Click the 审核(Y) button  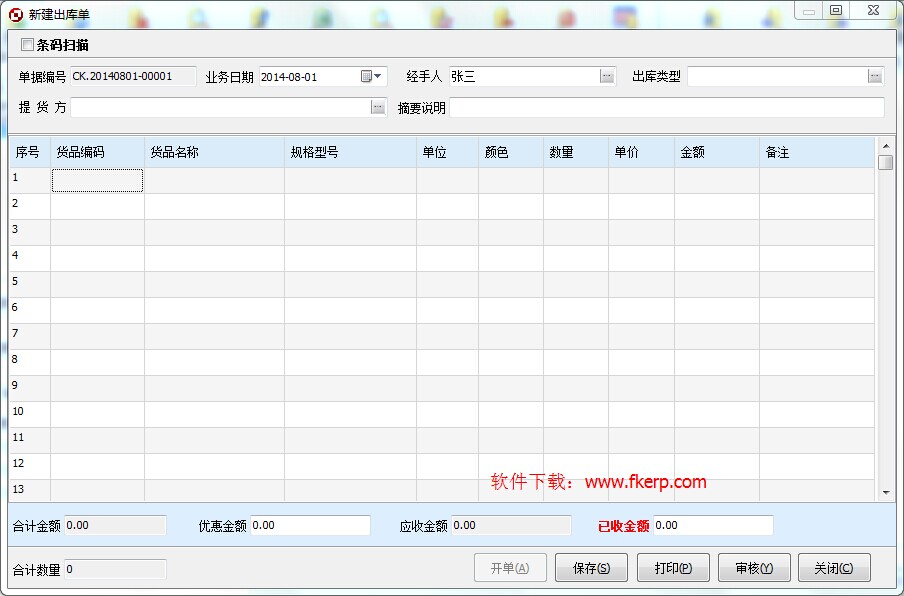point(754,568)
